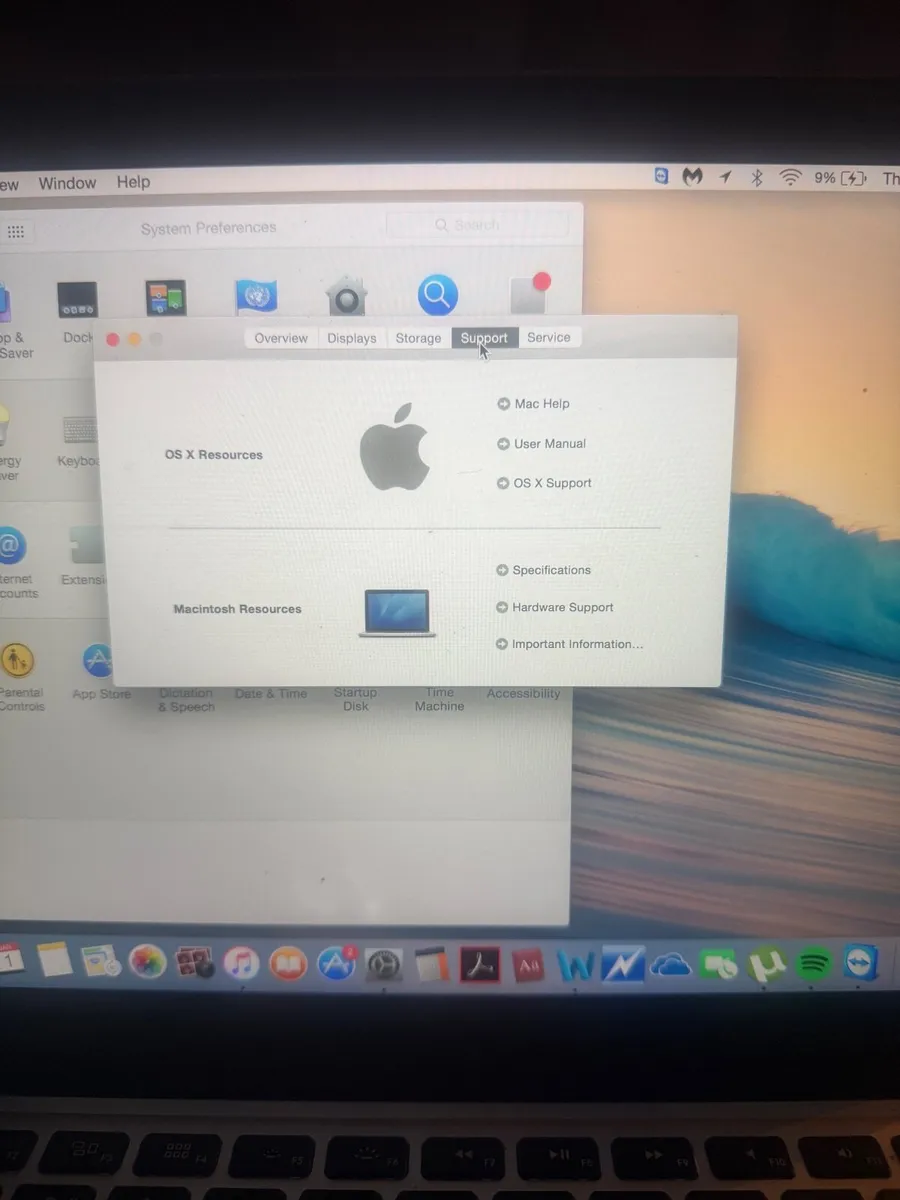The image size is (900, 1200).
Task: Launch iTunes from the Dock
Action: coord(241,964)
